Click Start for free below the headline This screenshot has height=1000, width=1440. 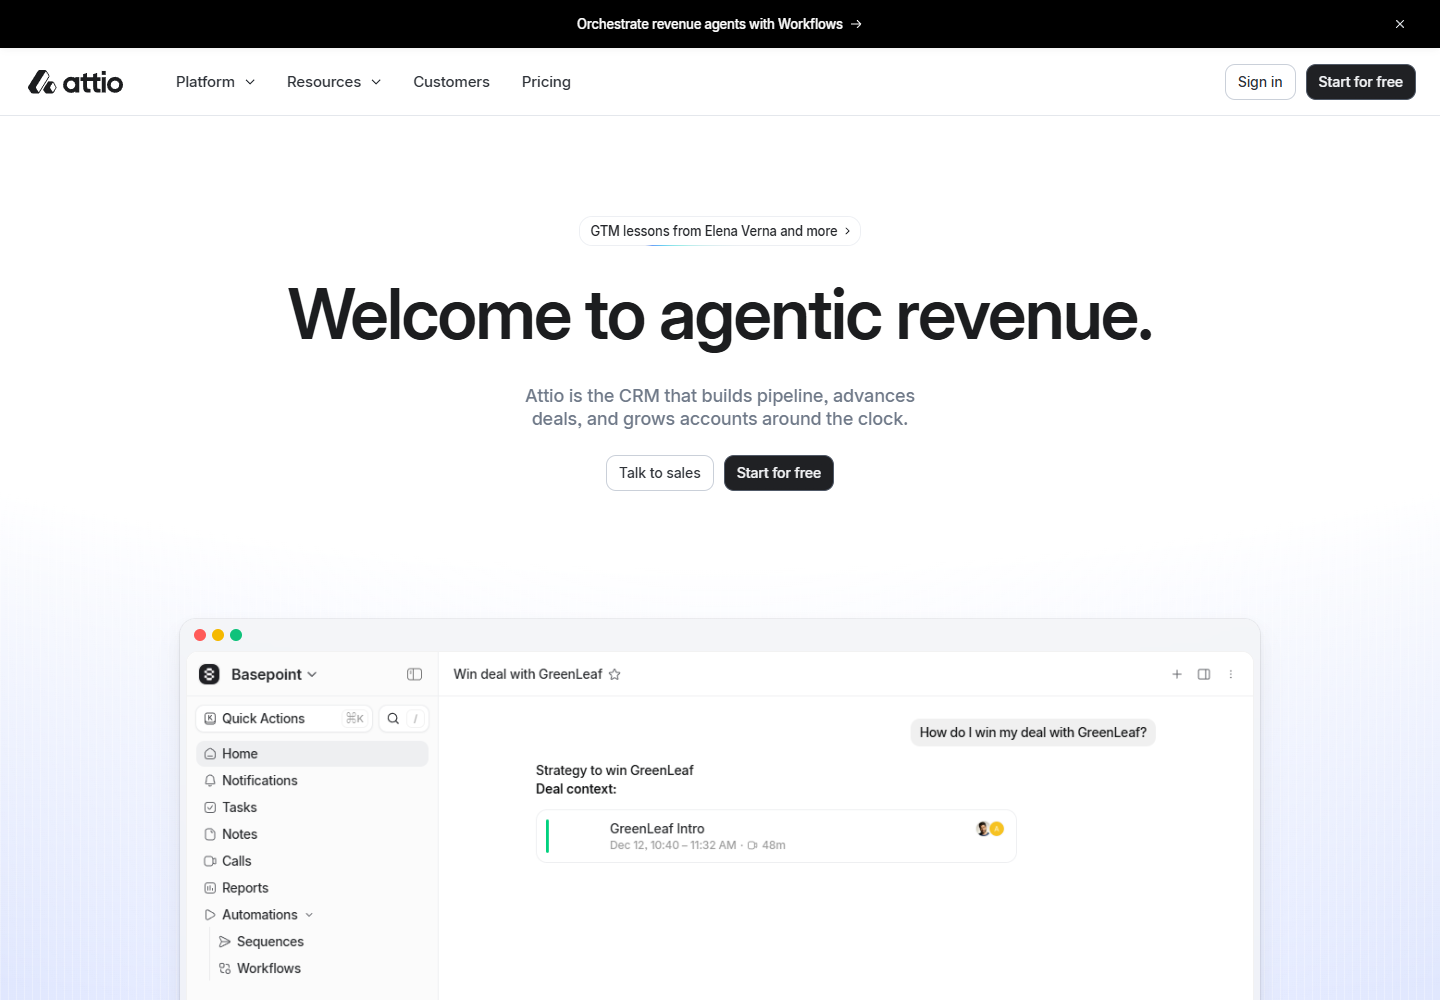[779, 473]
